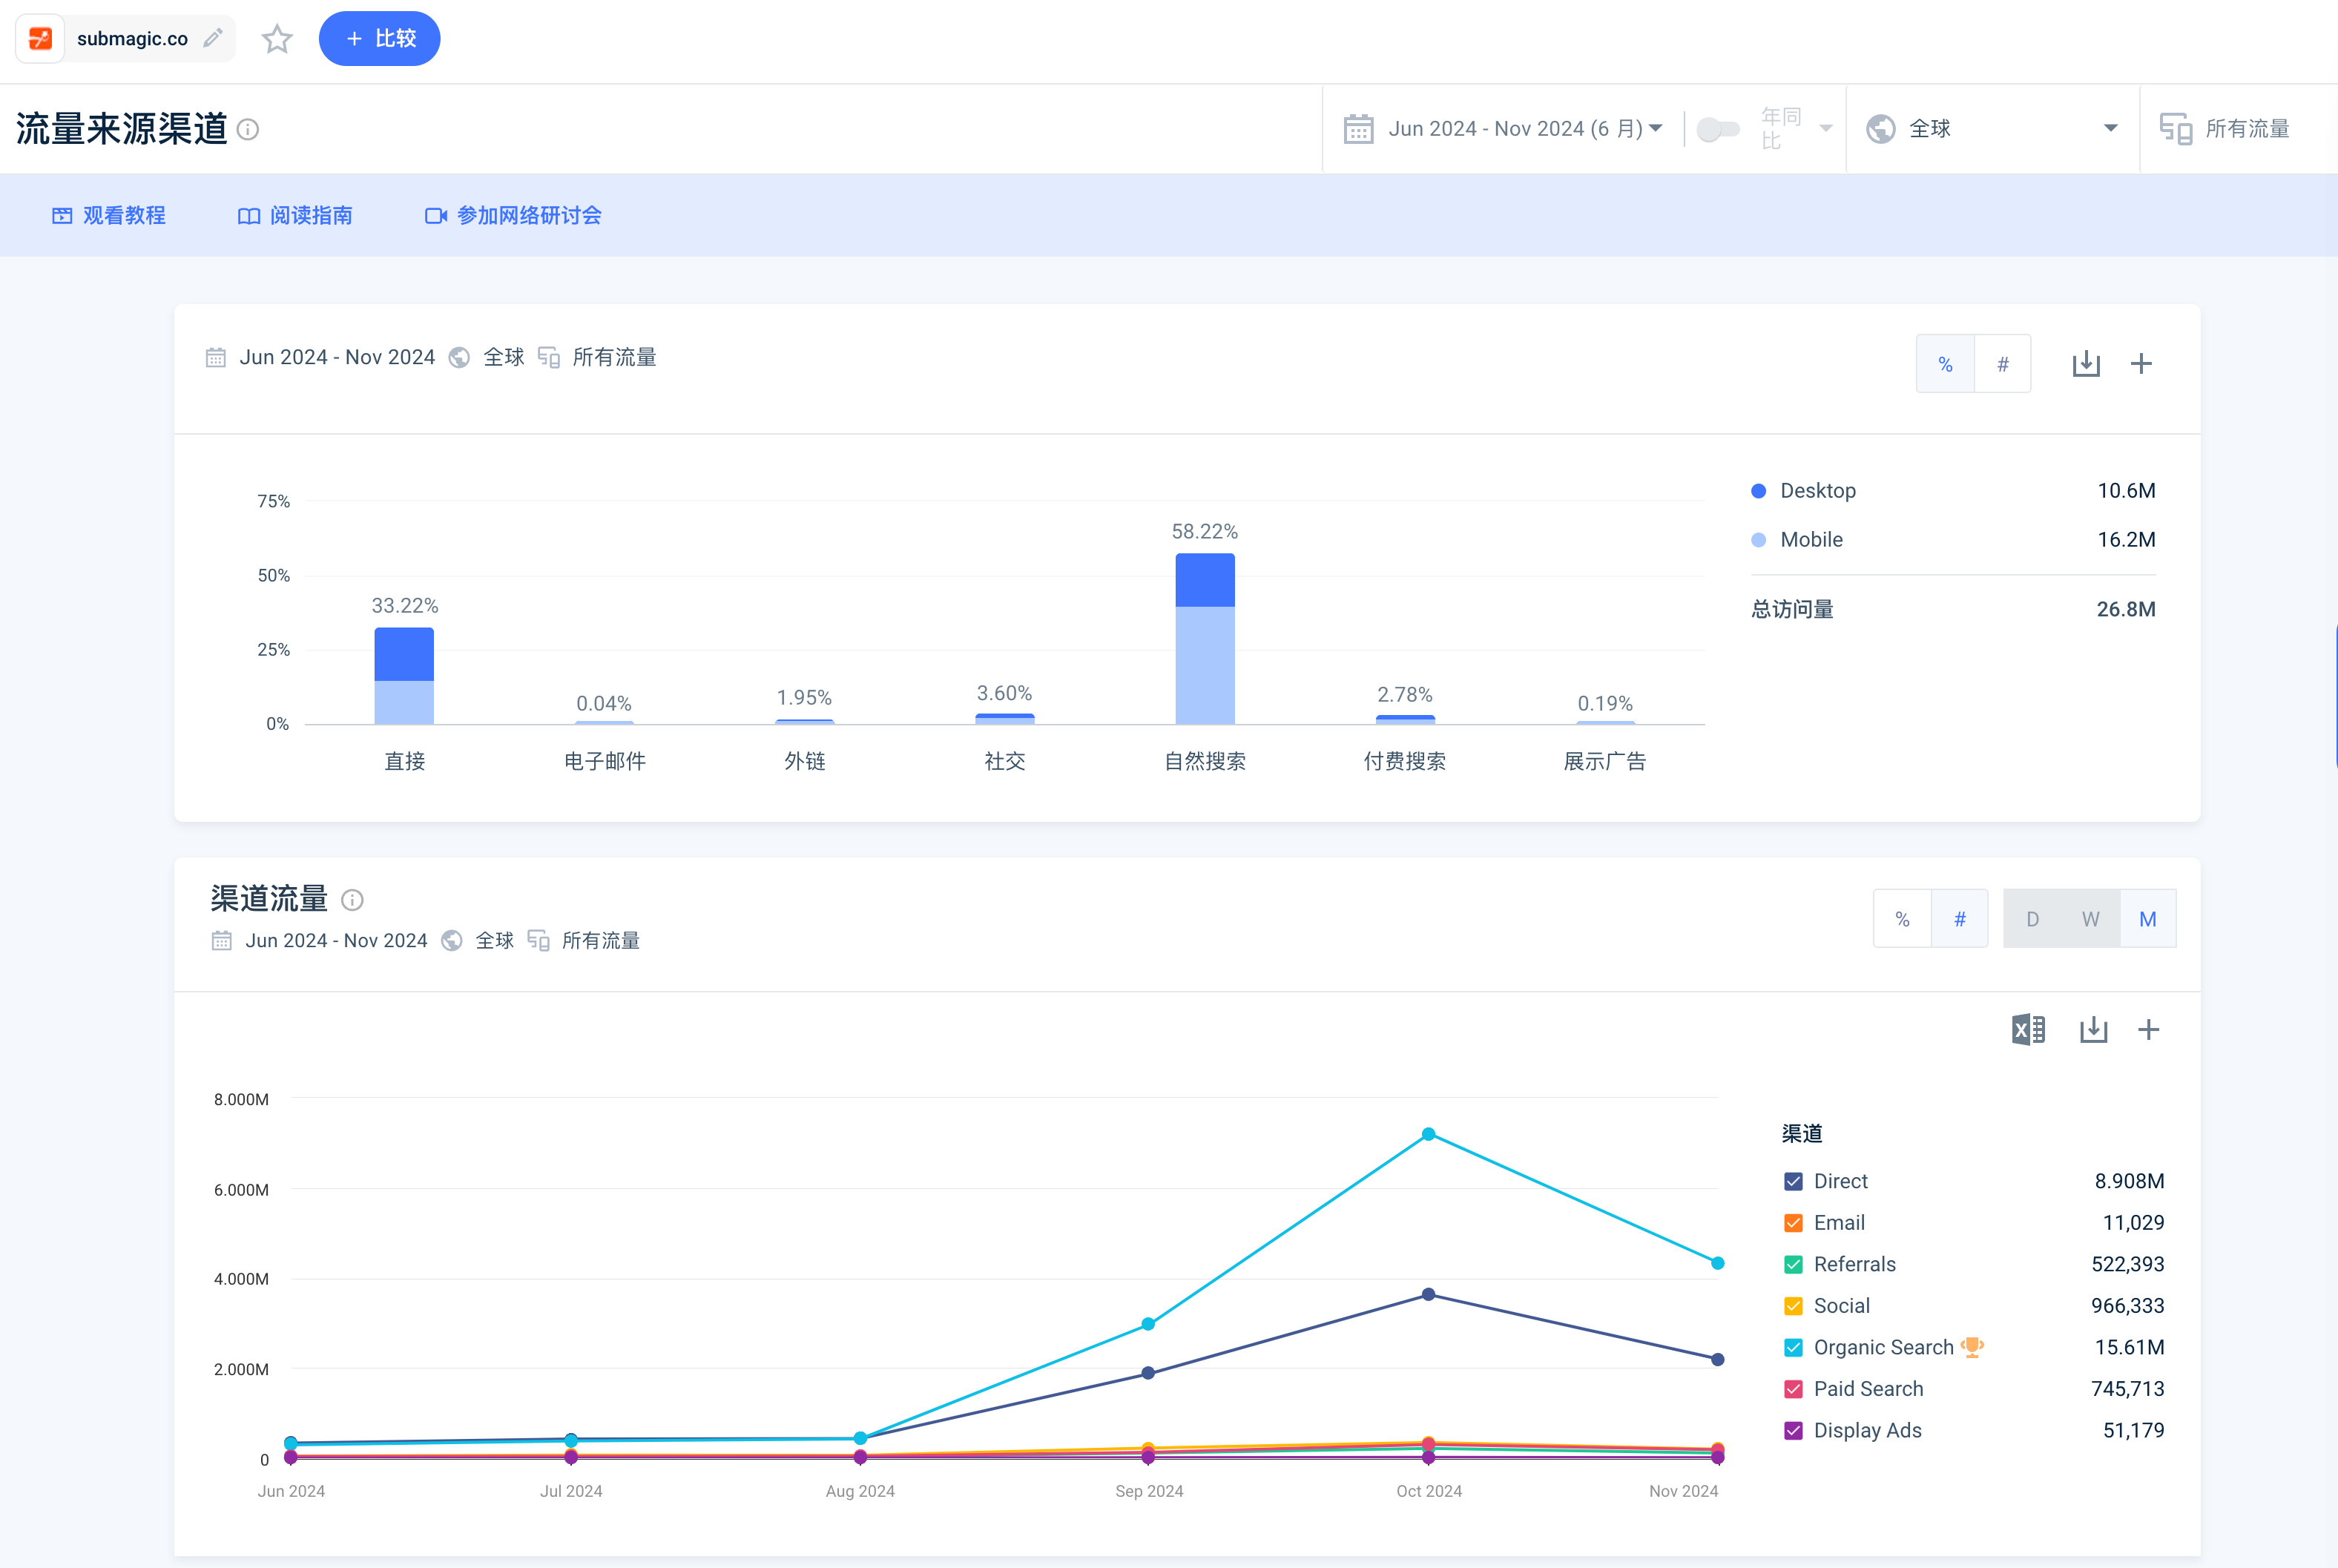Screen dimensions: 2338x1568
Task: Click the 外链 referrals bar label
Action: (805, 762)
